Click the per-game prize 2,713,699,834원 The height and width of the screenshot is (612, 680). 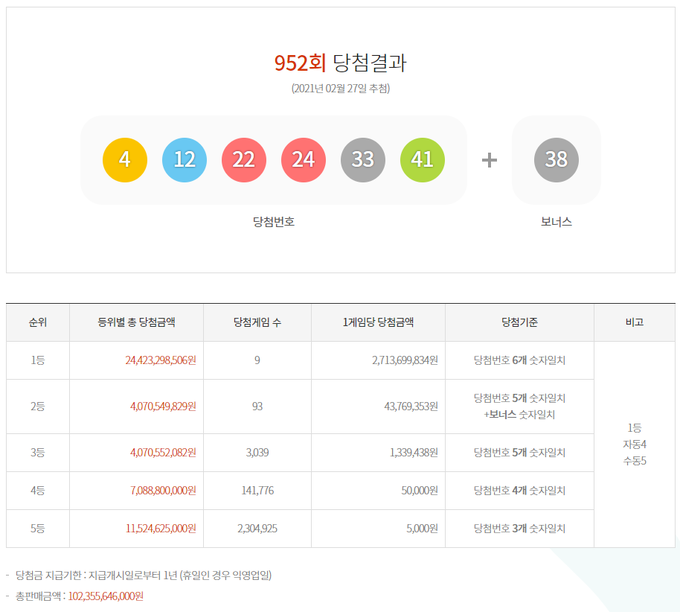[405, 360]
